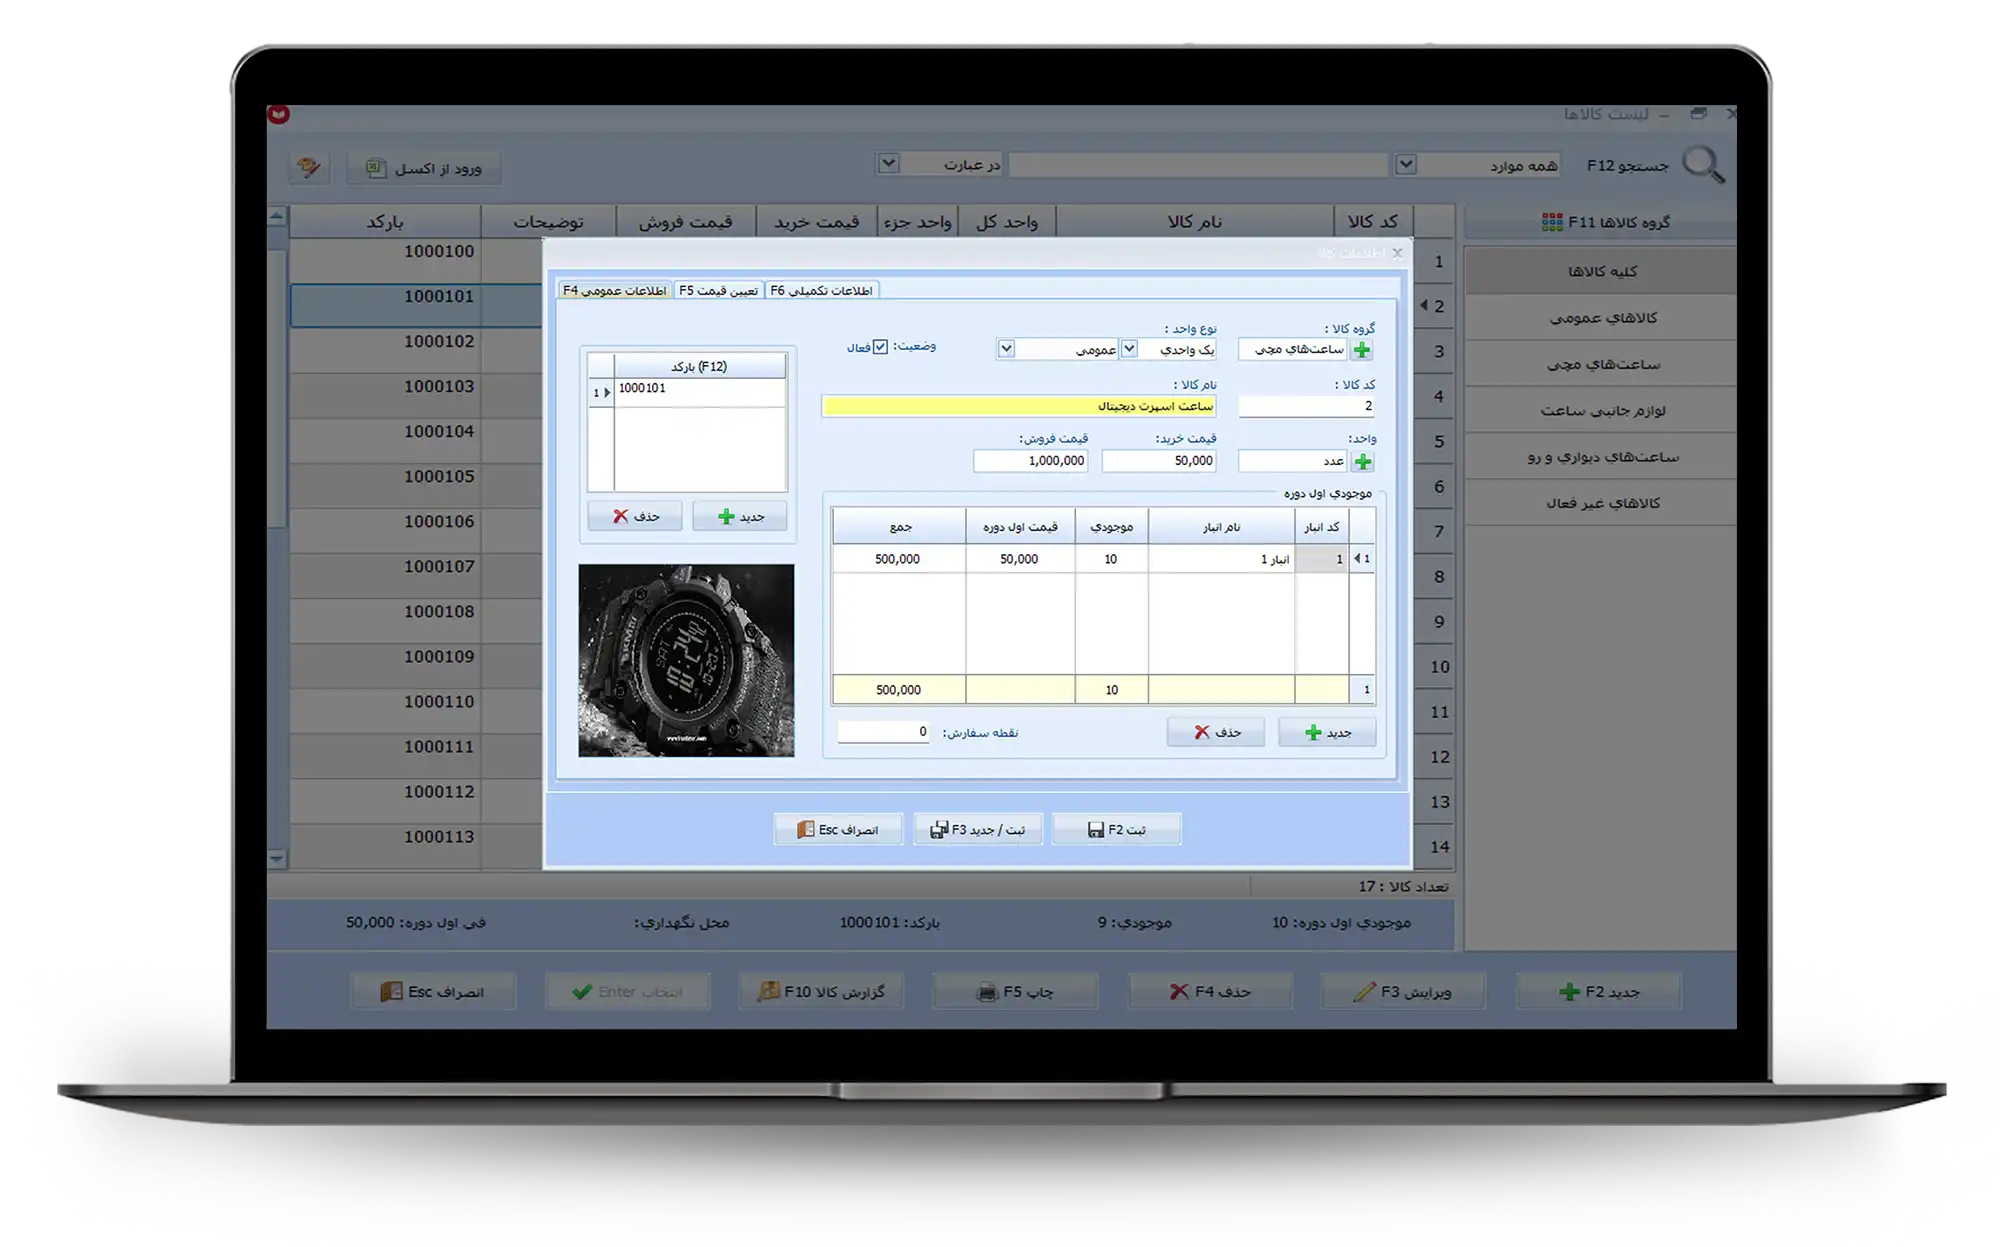Click Import from Excel button (ورود از اکسل)
The width and height of the screenshot is (2000, 1247).
tap(424, 168)
